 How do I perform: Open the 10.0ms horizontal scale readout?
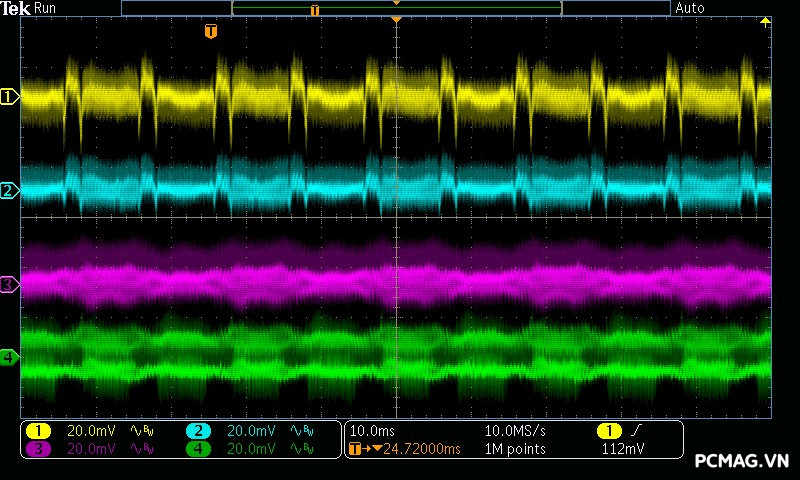[x=371, y=430]
